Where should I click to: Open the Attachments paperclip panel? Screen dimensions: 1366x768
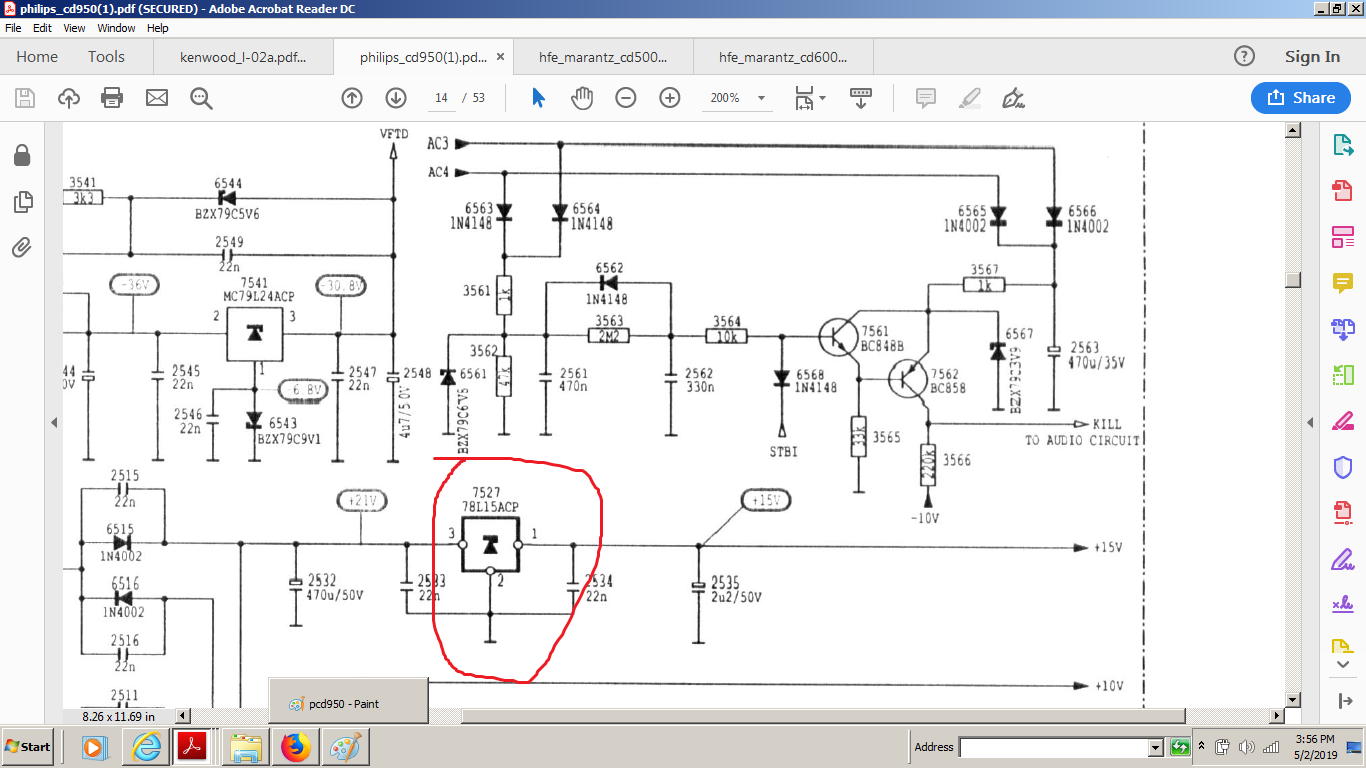[x=22, y=247]
